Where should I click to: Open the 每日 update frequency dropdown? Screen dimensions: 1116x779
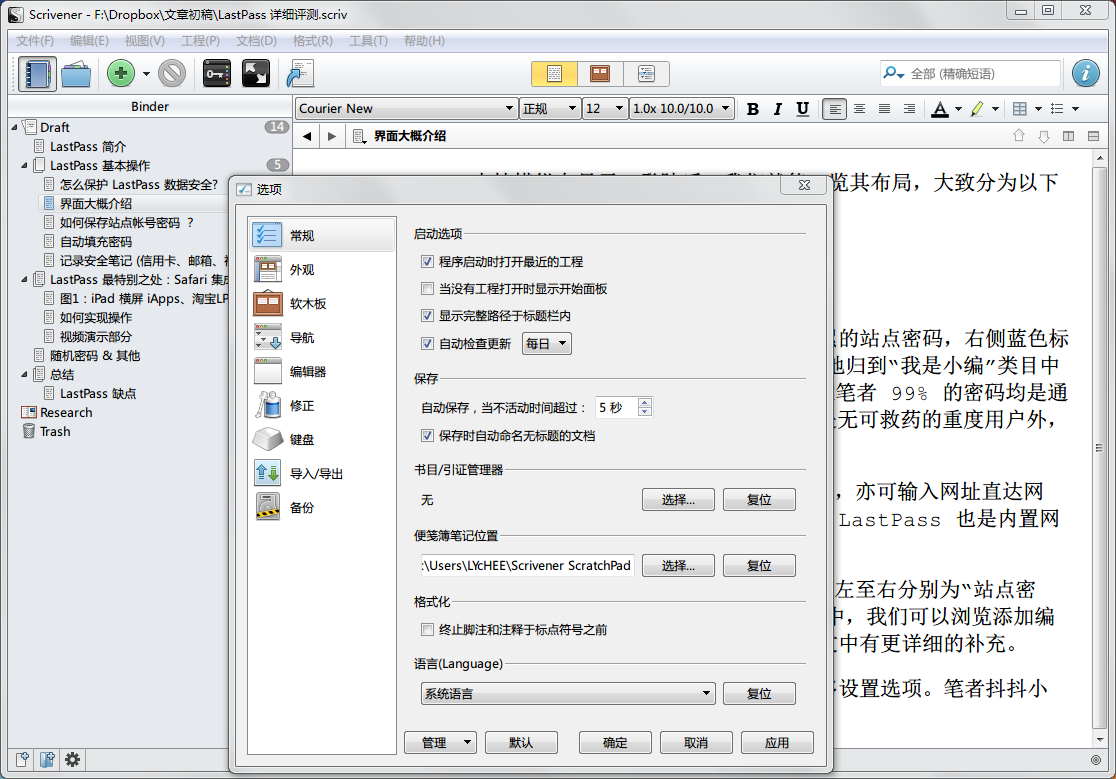point(547,344)
